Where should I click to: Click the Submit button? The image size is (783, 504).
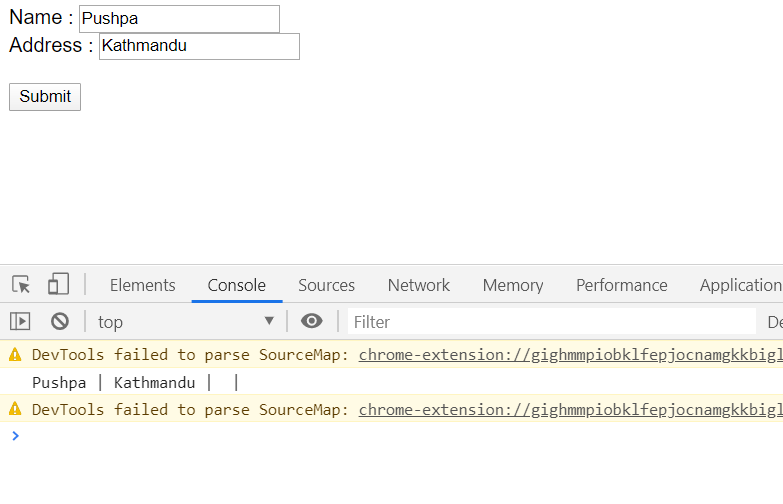click(45, 96)
